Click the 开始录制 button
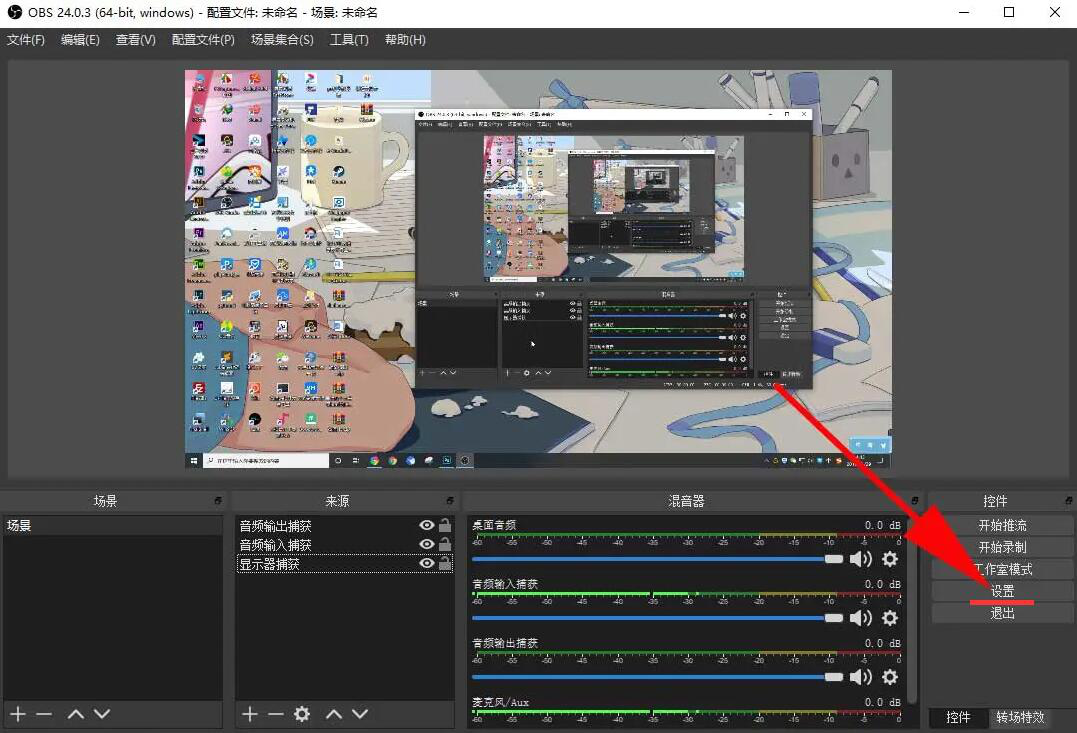 pos(1002,547)
